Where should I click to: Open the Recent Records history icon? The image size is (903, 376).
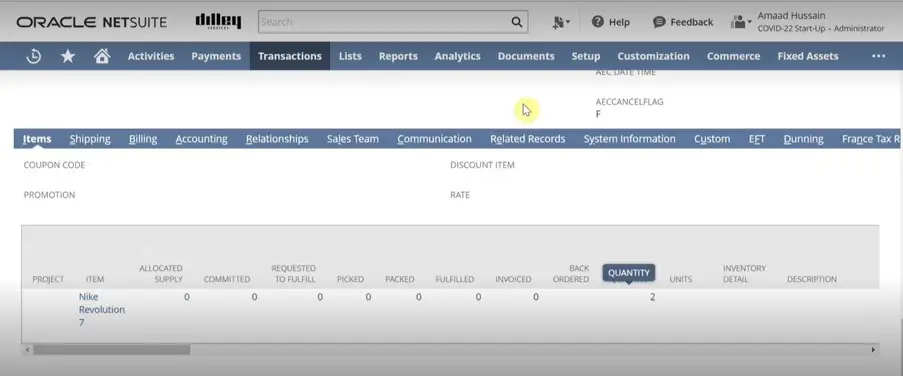pos(33,56)
